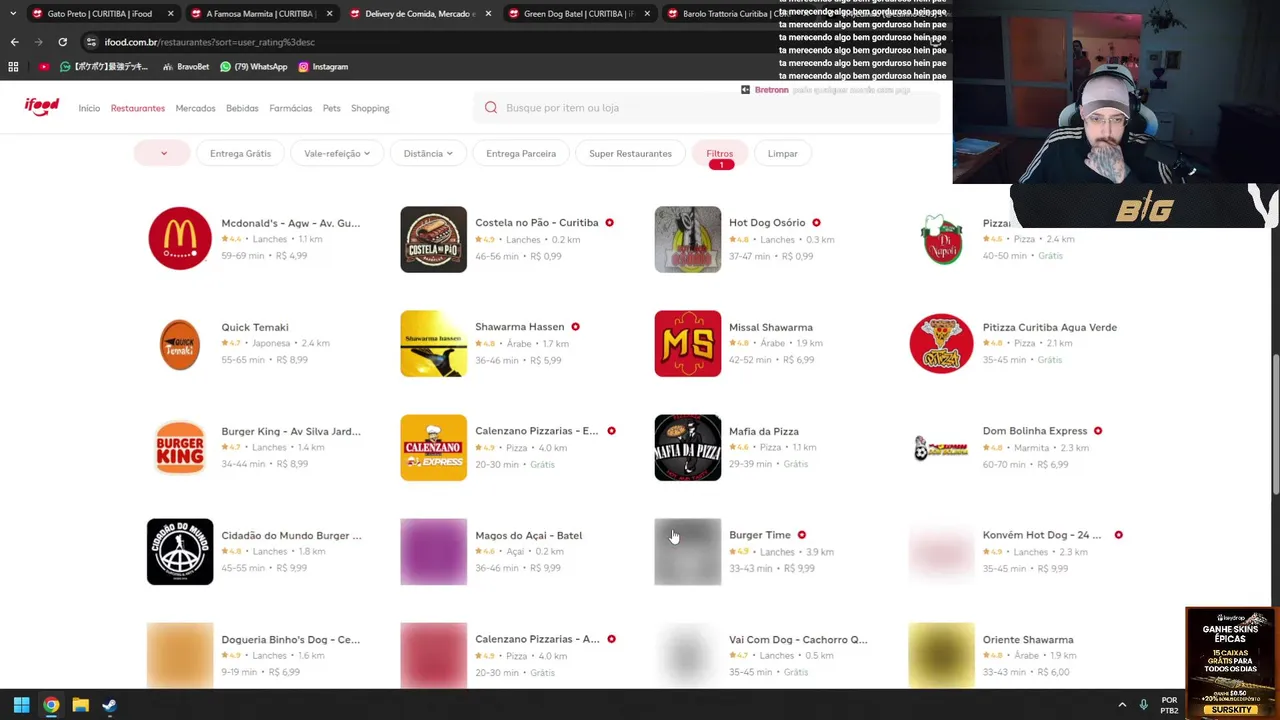The height and width of the screenshot is (720, 1280).
Task: Switch to the Green Dog Batel tab
Action: [x=578, y=14]
